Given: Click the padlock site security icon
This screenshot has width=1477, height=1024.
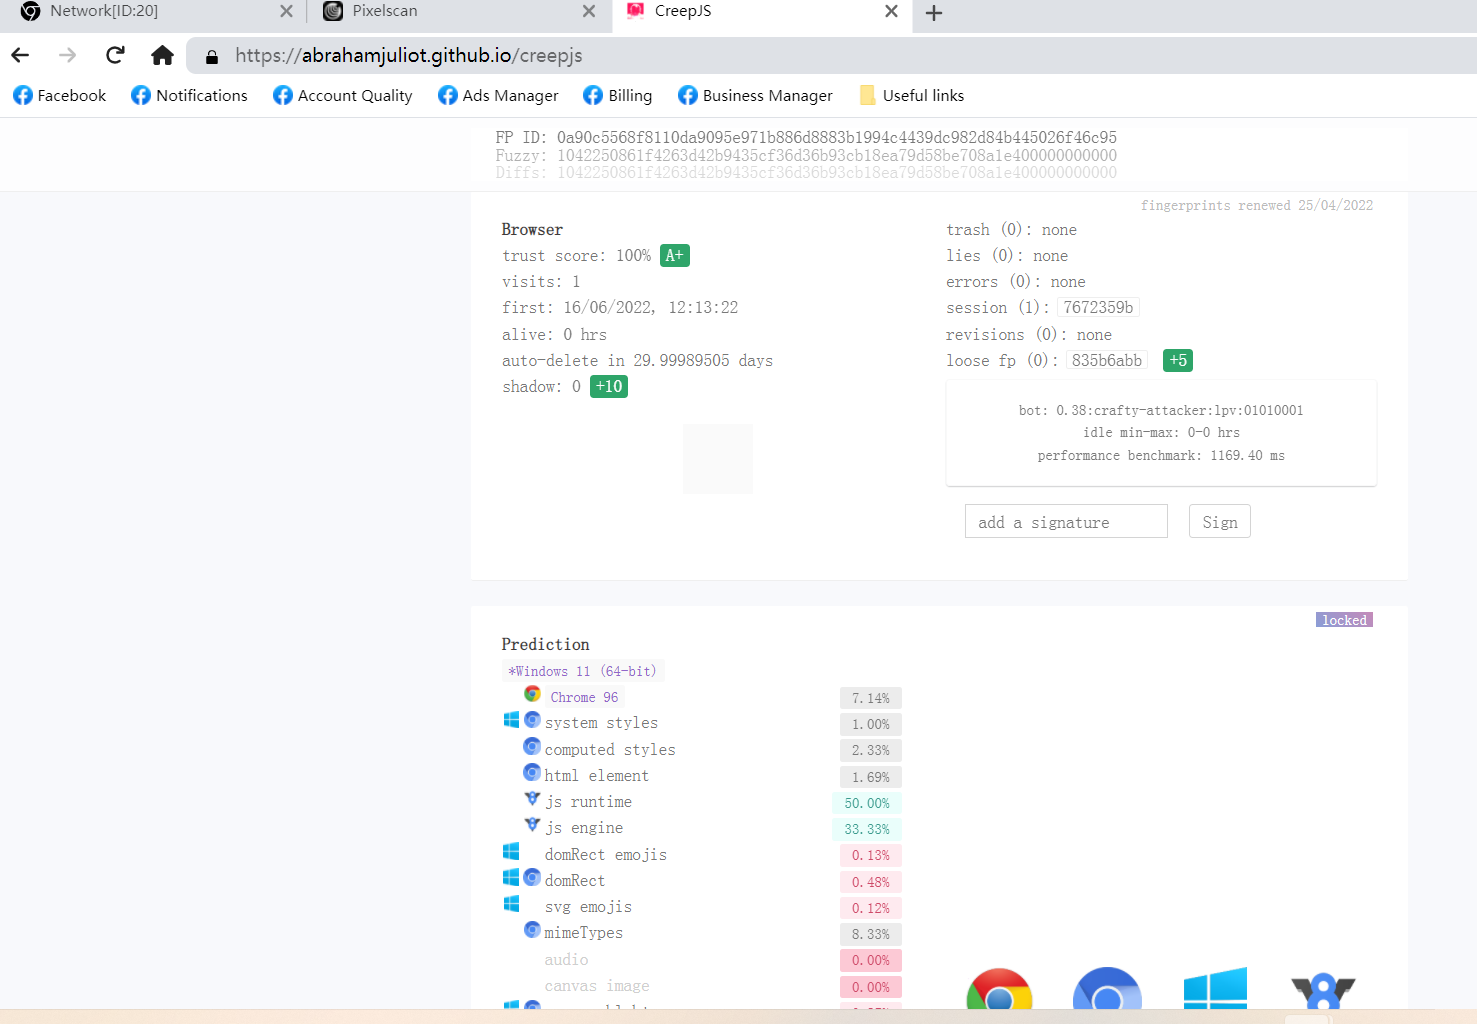Looking at the screenshot, I should click(x=212, y=57).
